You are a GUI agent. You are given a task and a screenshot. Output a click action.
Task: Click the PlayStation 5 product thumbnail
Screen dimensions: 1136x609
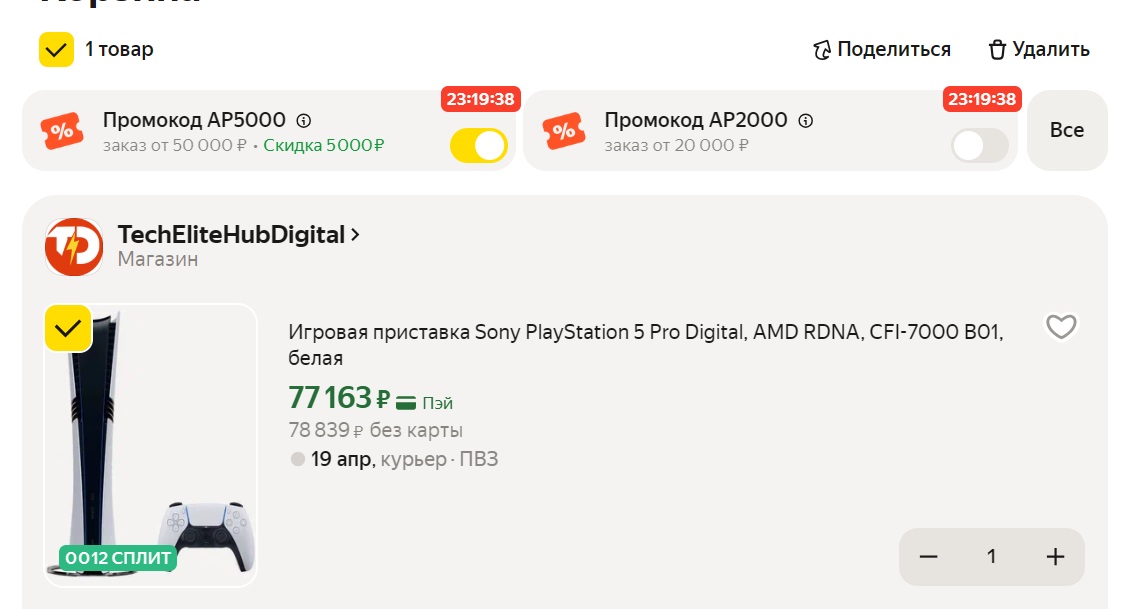[x=150, y=440]
